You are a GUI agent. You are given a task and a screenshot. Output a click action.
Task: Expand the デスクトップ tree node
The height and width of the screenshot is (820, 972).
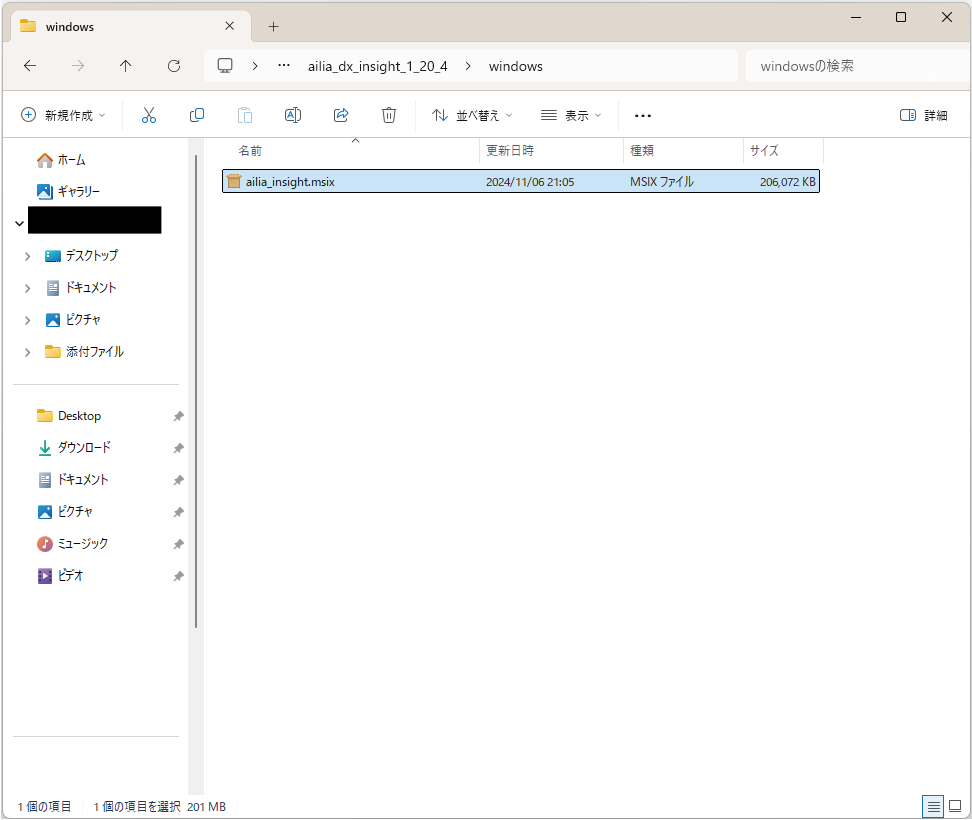click(x=27, y=256)
